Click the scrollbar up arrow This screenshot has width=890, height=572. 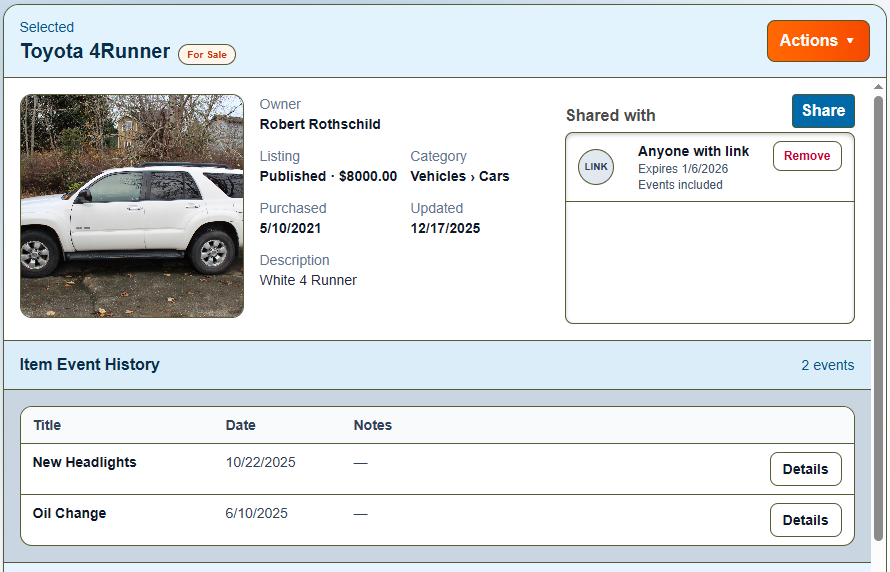click(878, 87)
